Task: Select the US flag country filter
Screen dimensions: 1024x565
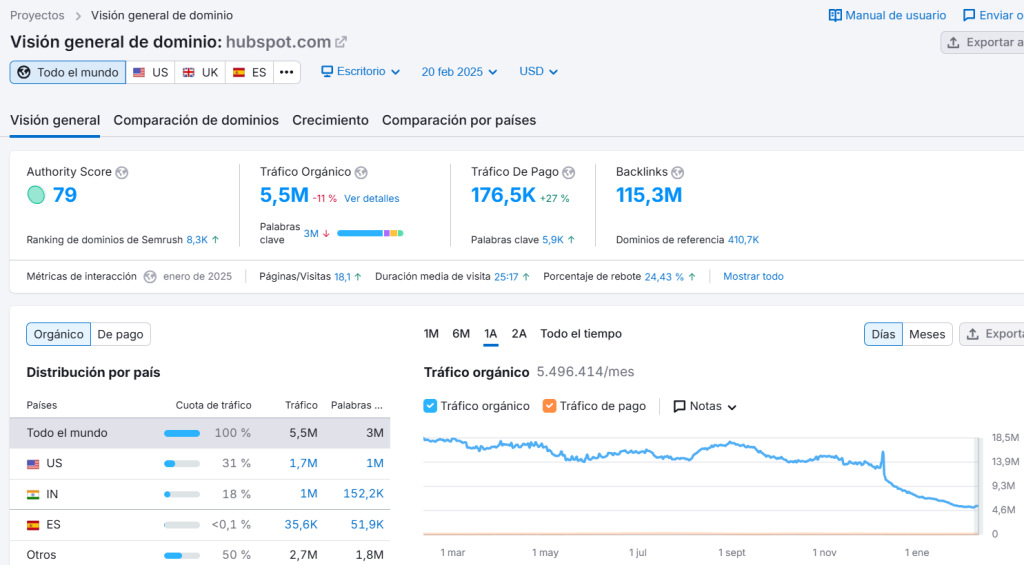Action: pos(150,72)
